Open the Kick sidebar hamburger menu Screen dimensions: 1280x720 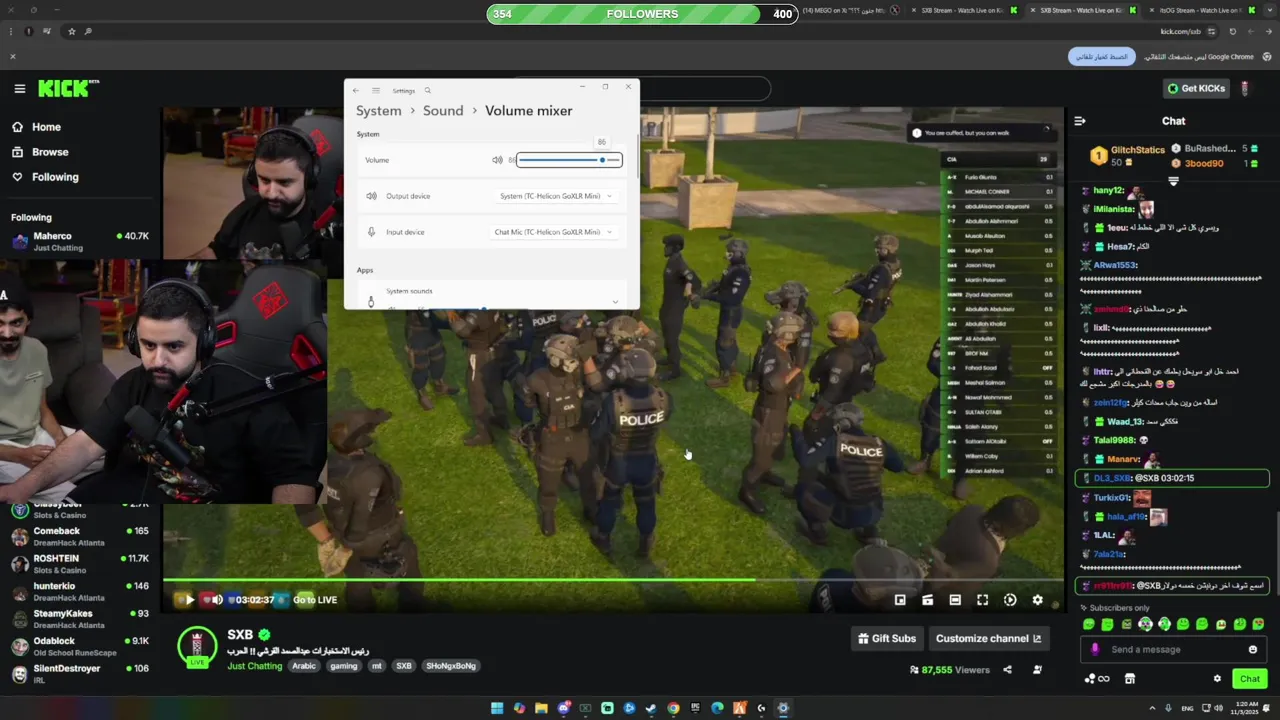point(19,89)
